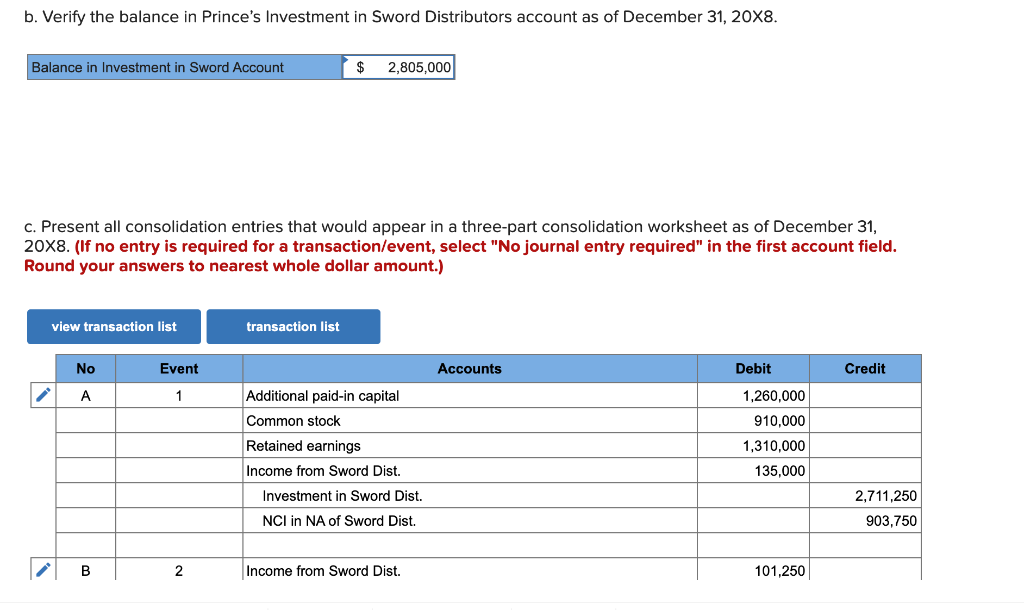Click the Debit column header

[753, 368]
